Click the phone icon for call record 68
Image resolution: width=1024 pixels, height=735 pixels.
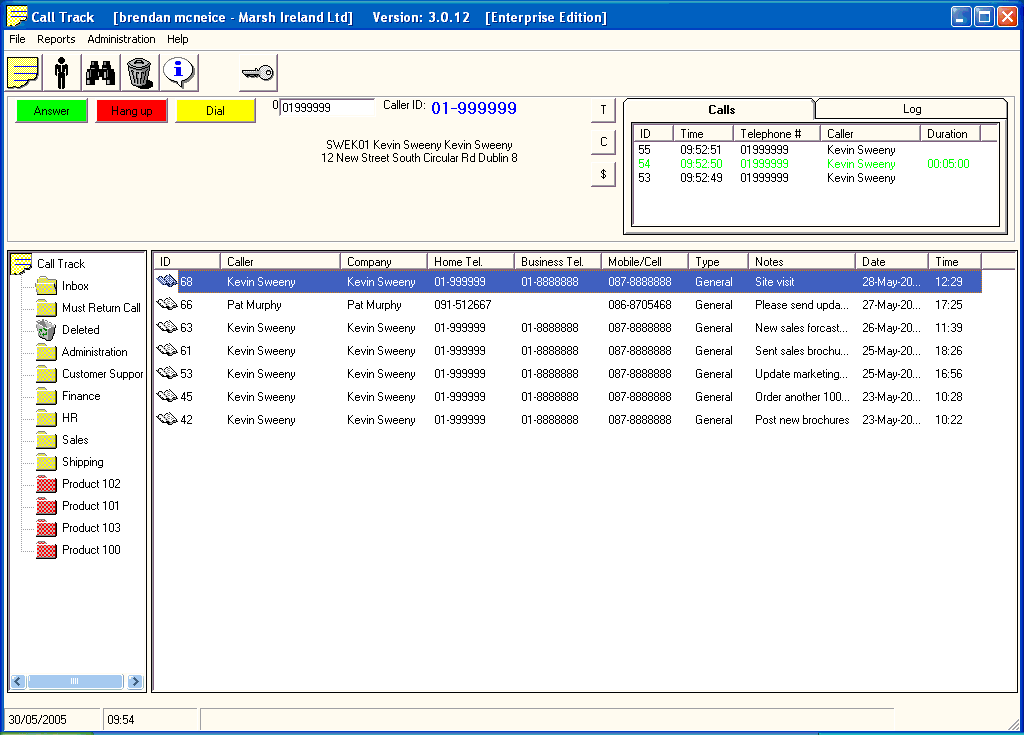tap(167, 282)
